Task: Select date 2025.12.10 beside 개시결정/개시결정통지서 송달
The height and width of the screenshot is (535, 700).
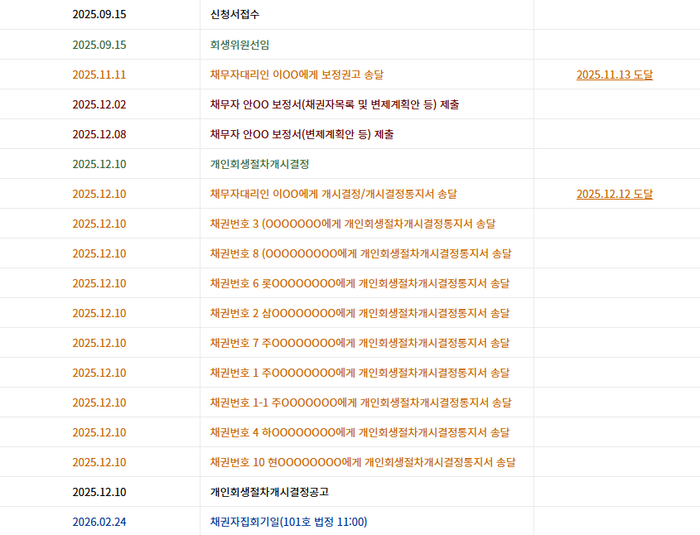Action: pos(99,194)
